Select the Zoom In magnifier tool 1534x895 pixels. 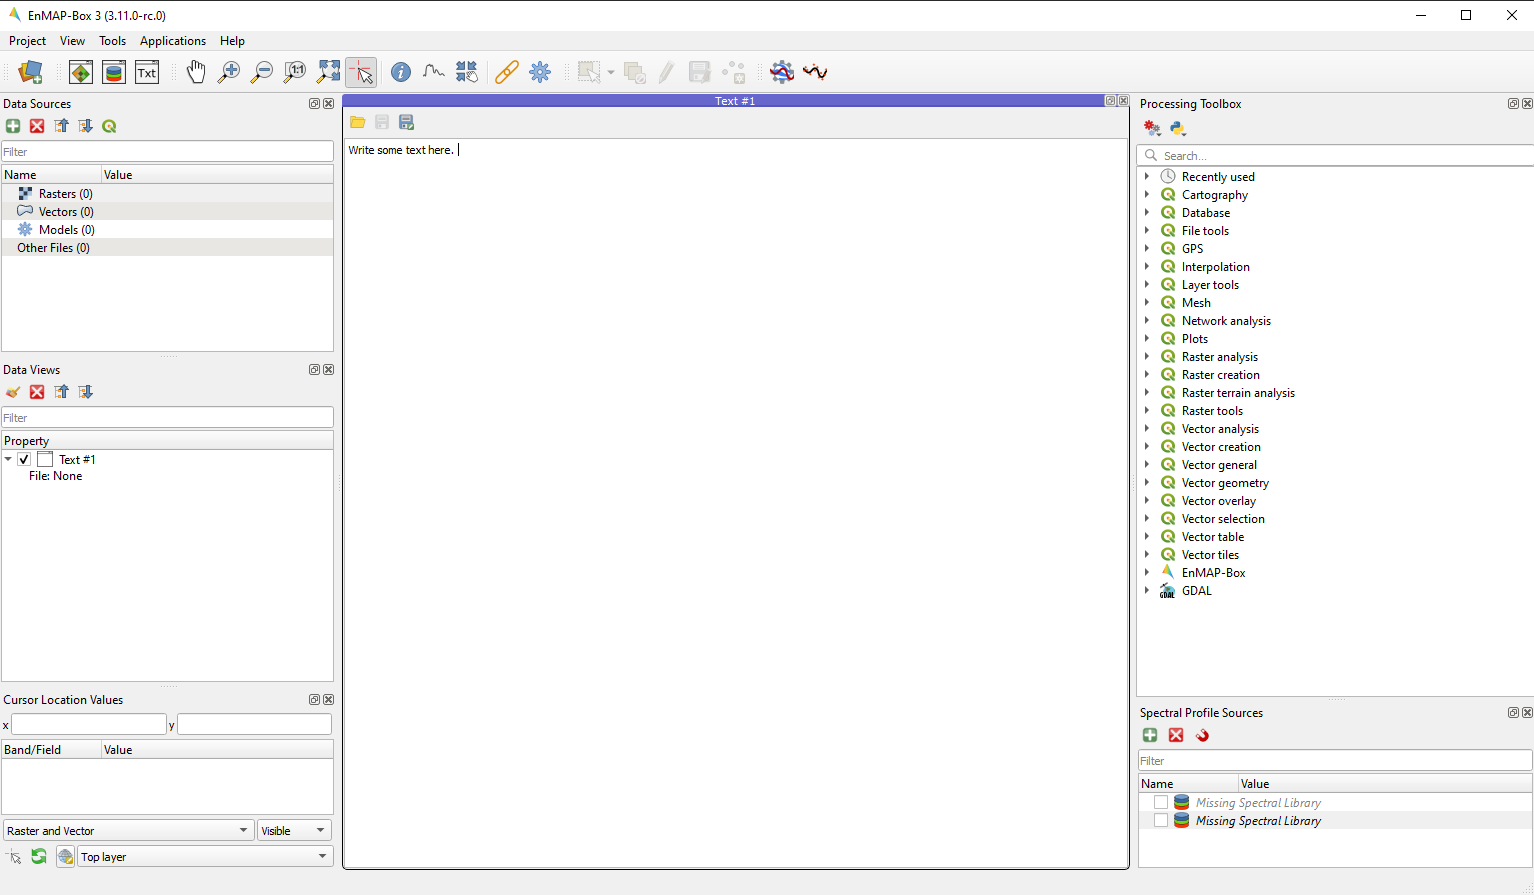coord(229,72)
